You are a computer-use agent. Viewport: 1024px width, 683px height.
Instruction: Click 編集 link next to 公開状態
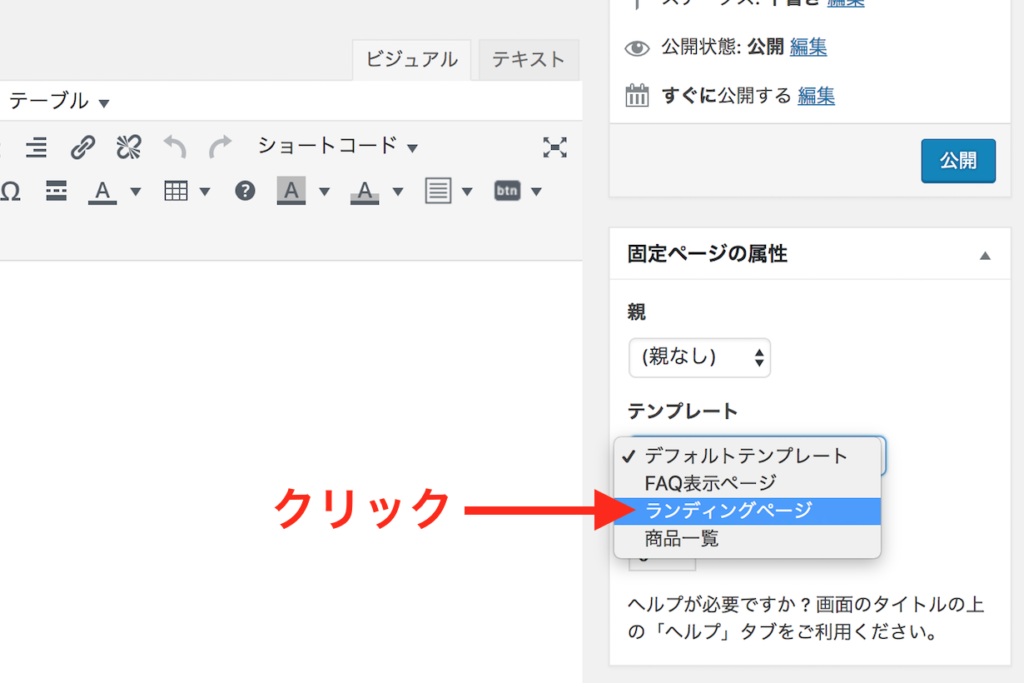pyautogui.click(x=808, y=47)
